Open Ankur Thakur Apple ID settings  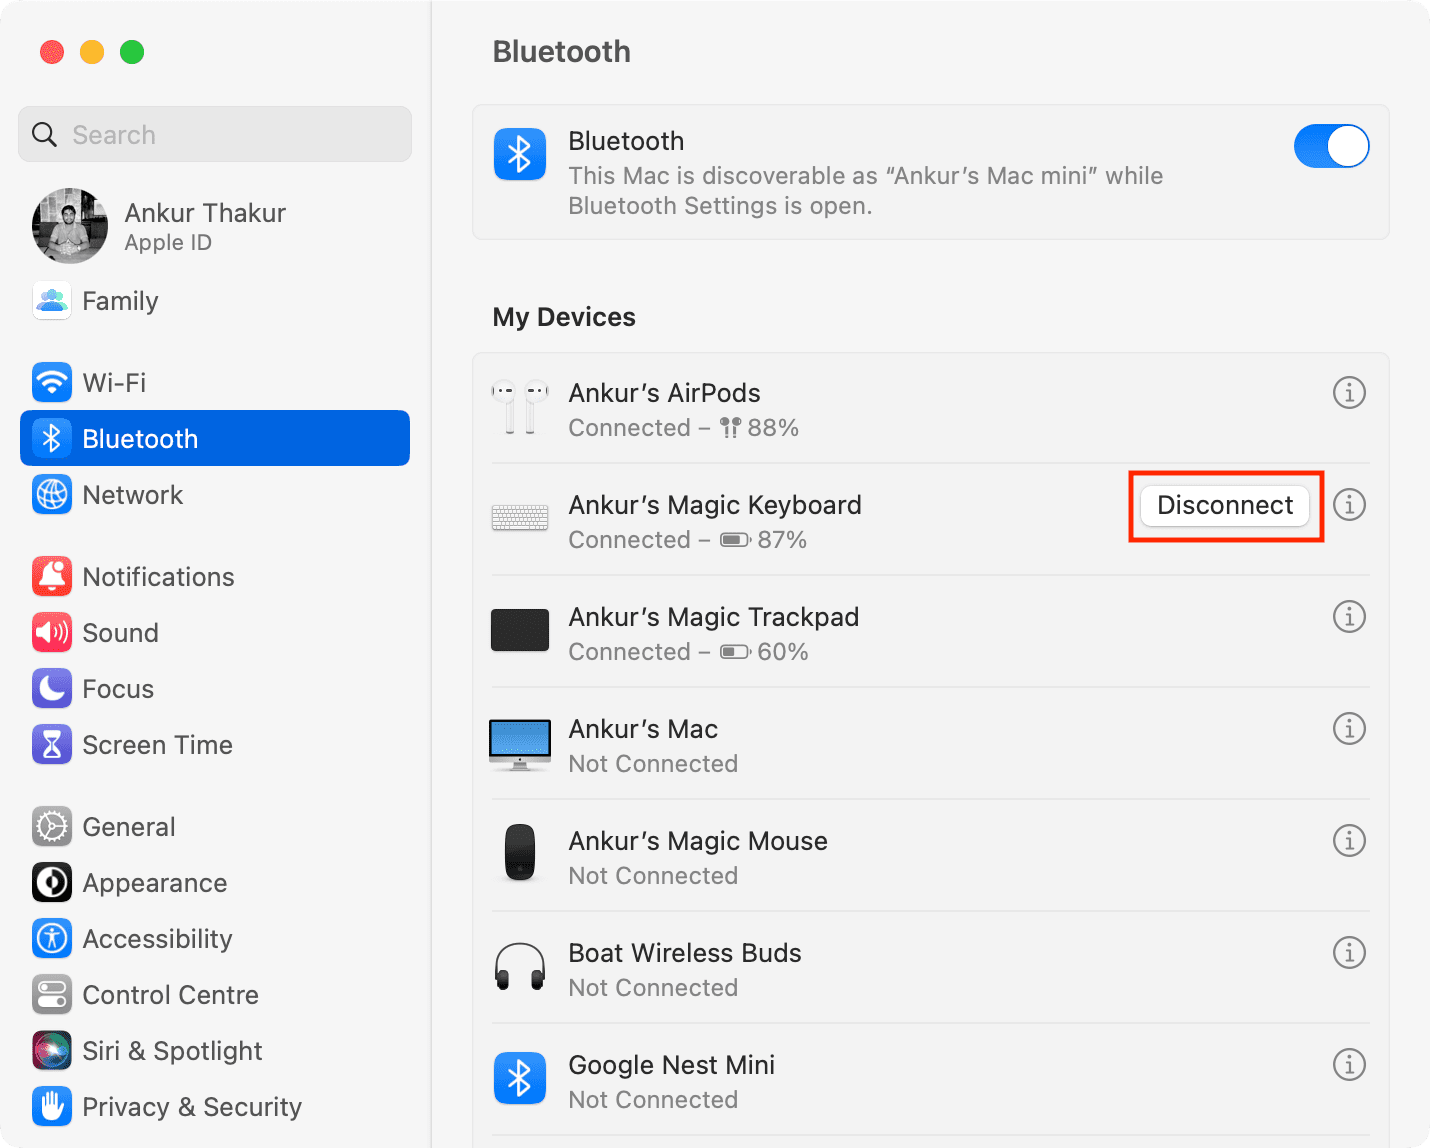pos(215,226)
